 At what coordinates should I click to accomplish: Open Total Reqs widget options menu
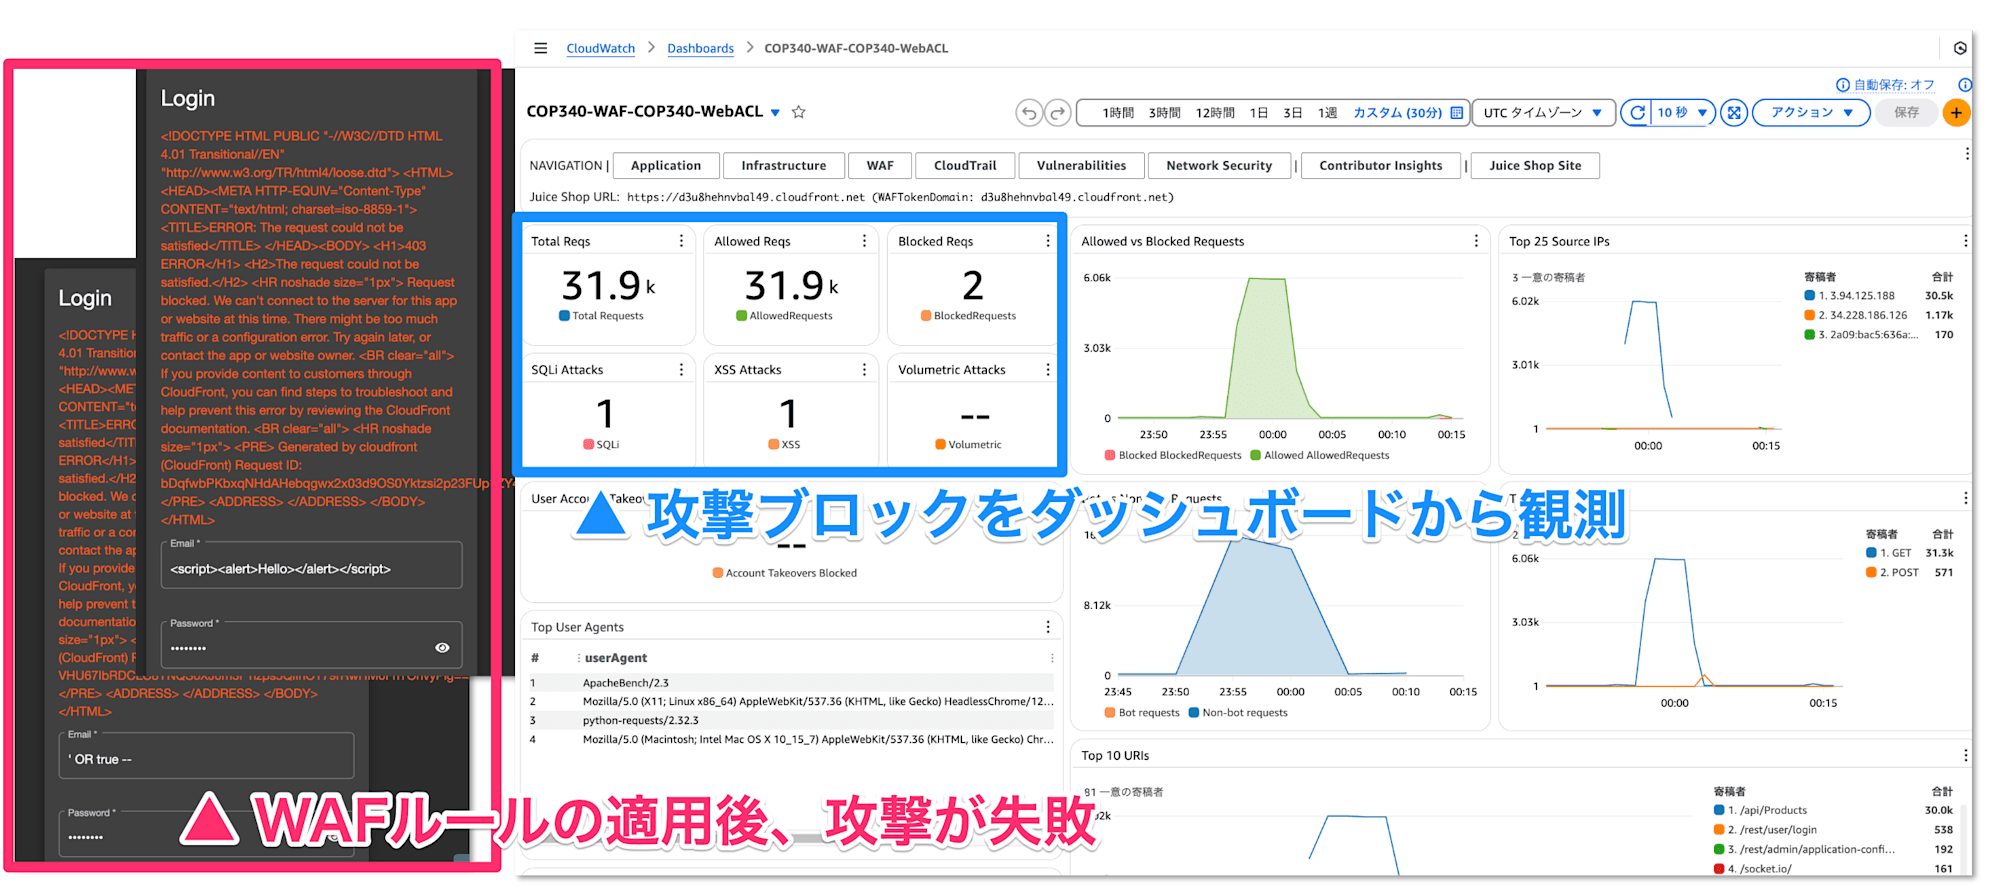(681, 241)
